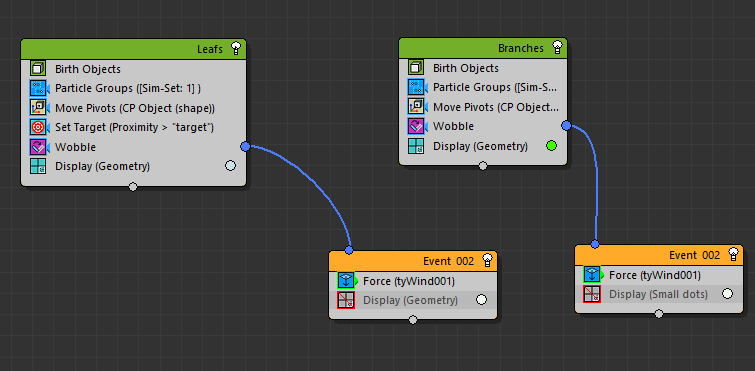
Task: Click disabled Display (Small dots) icon
Action: click(592, 294)
